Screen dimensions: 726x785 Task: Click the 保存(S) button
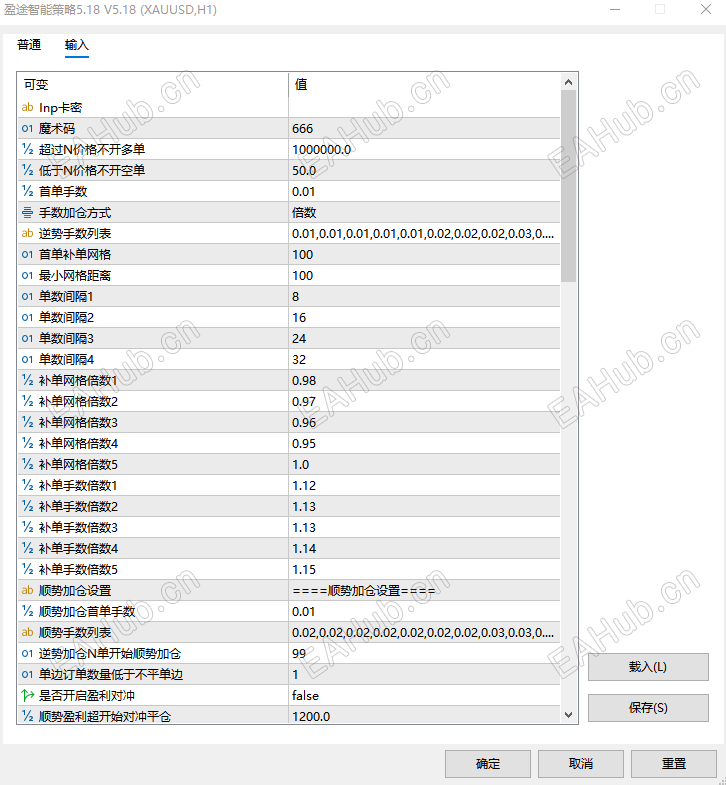pos(648,708)
